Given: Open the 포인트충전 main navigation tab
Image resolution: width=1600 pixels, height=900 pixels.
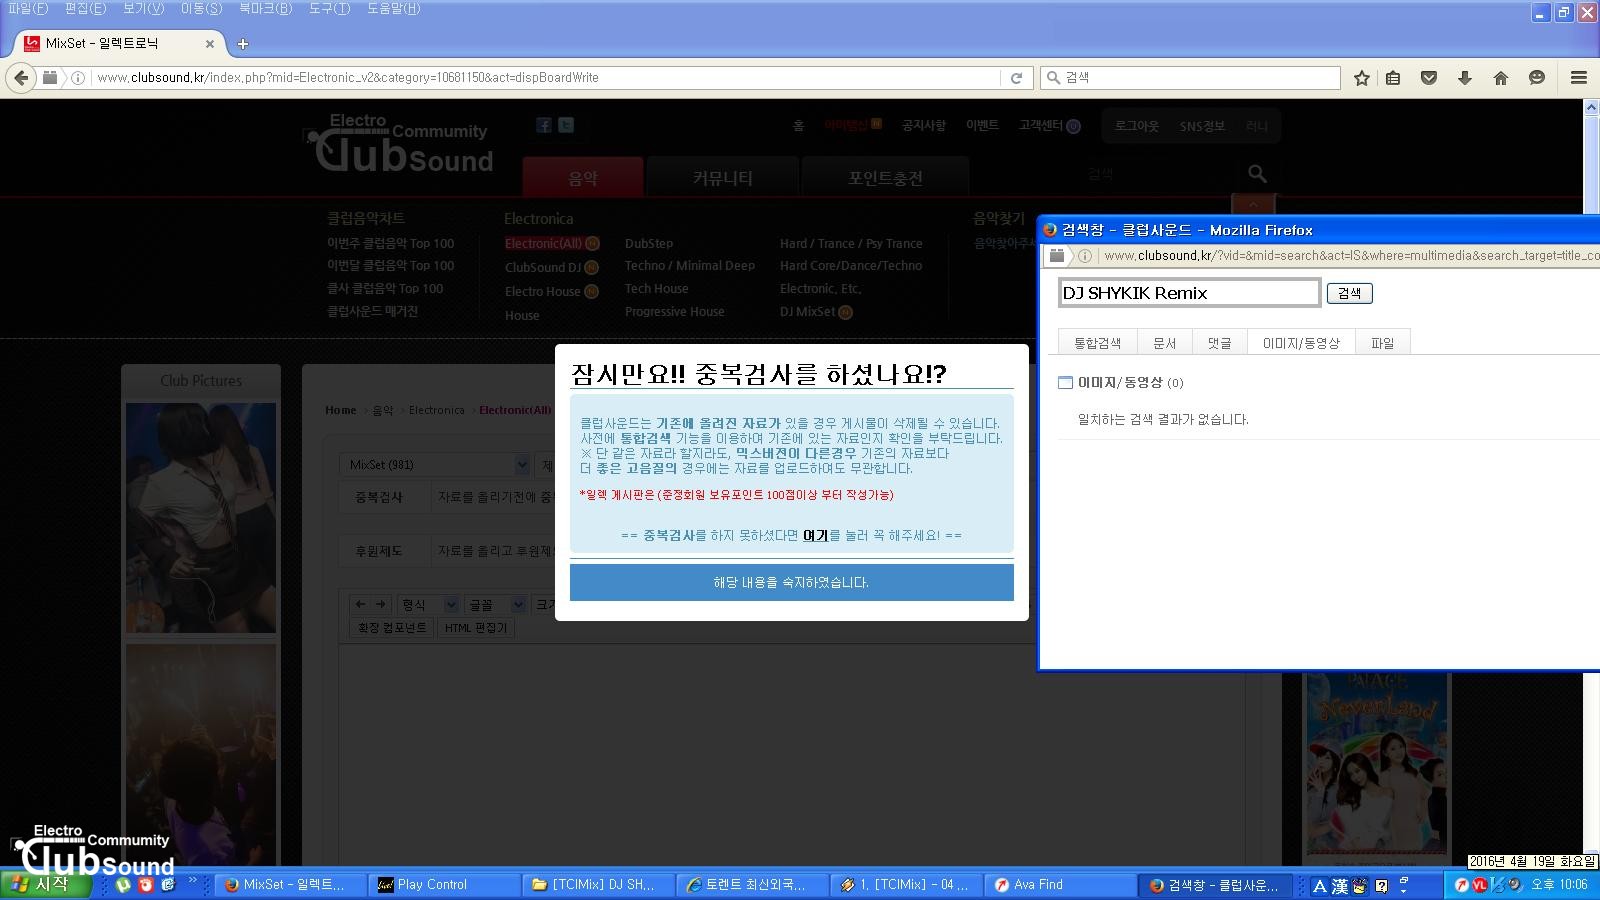Looking at the screenshot, I should [x=885, y=177].
